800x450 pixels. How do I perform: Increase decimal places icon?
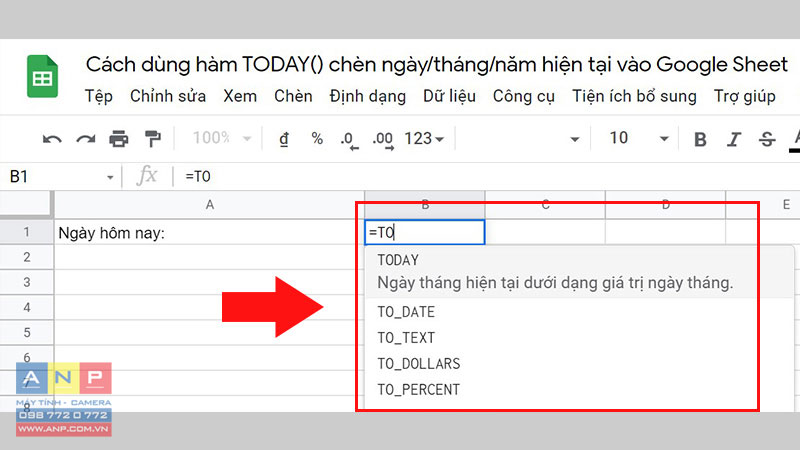(383, 140)
